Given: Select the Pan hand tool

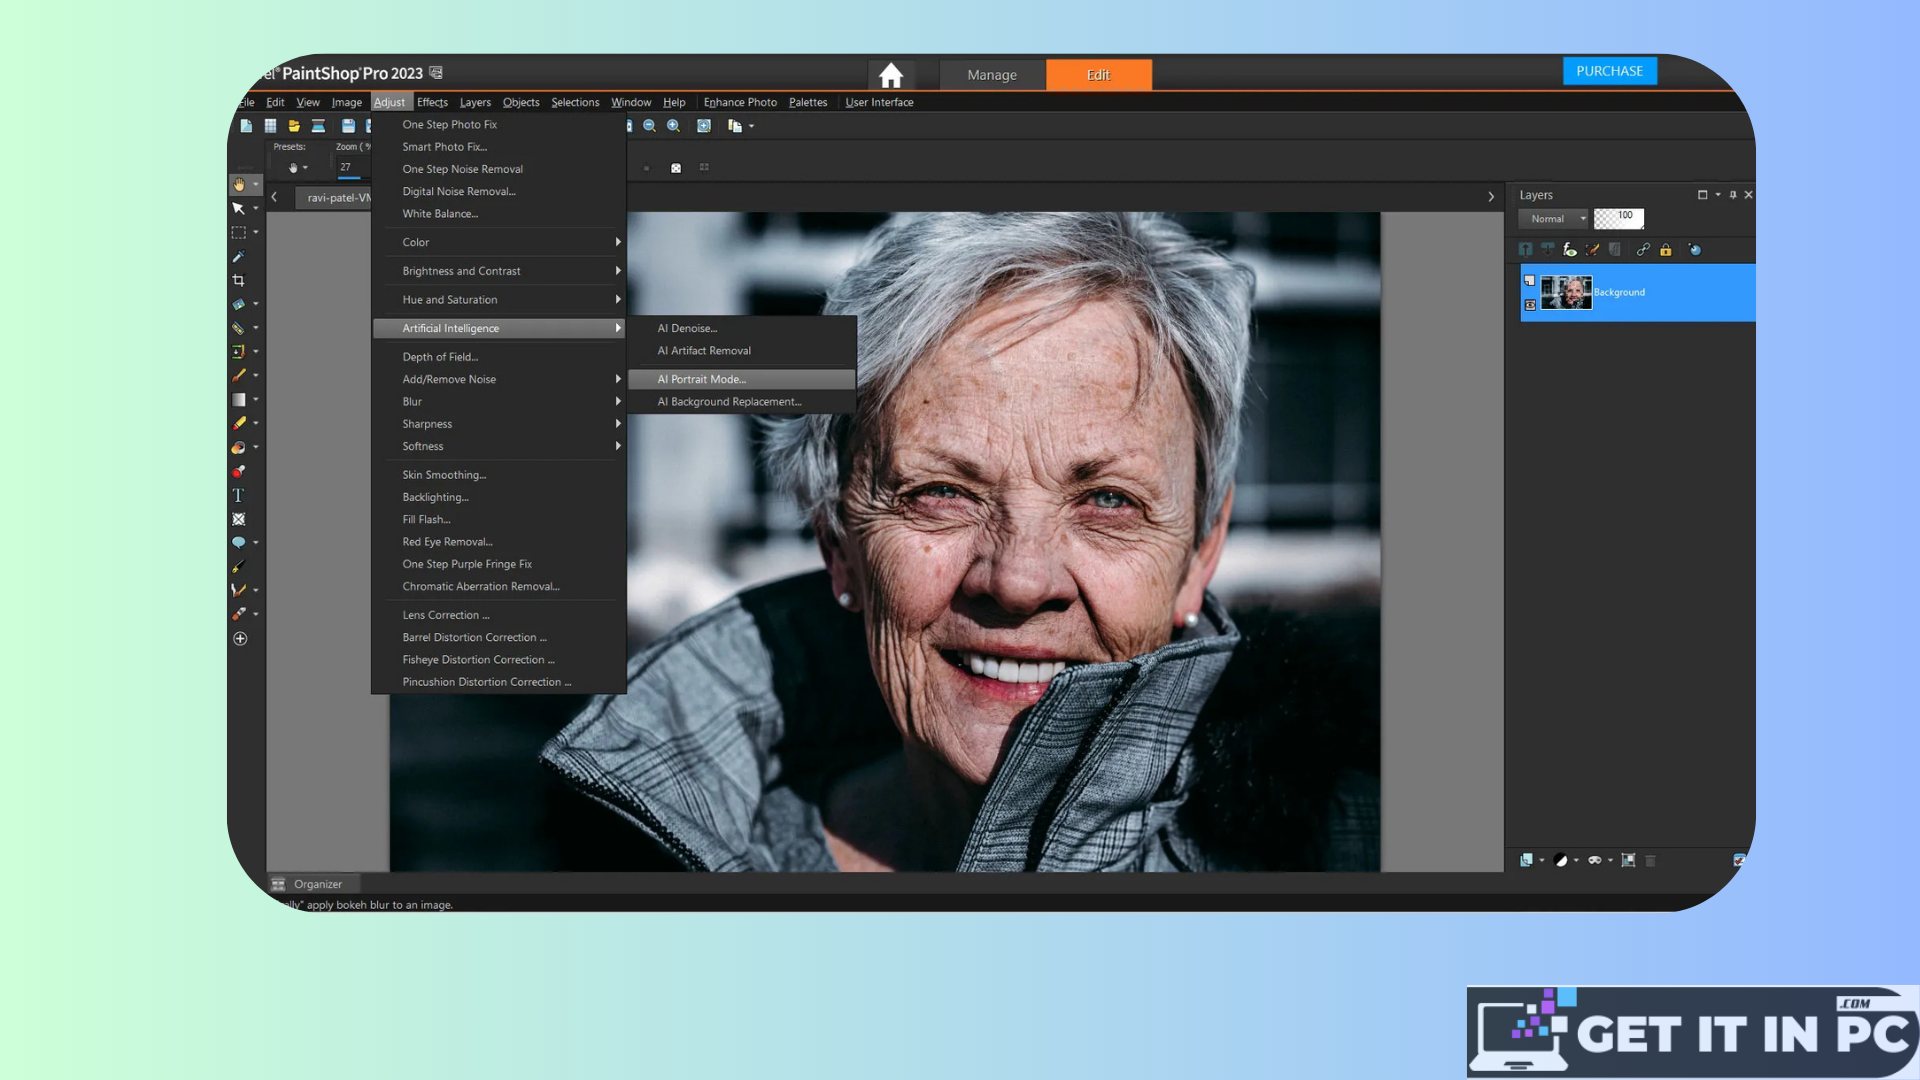Looking at the screenshot, I should [x=238, y=185].
